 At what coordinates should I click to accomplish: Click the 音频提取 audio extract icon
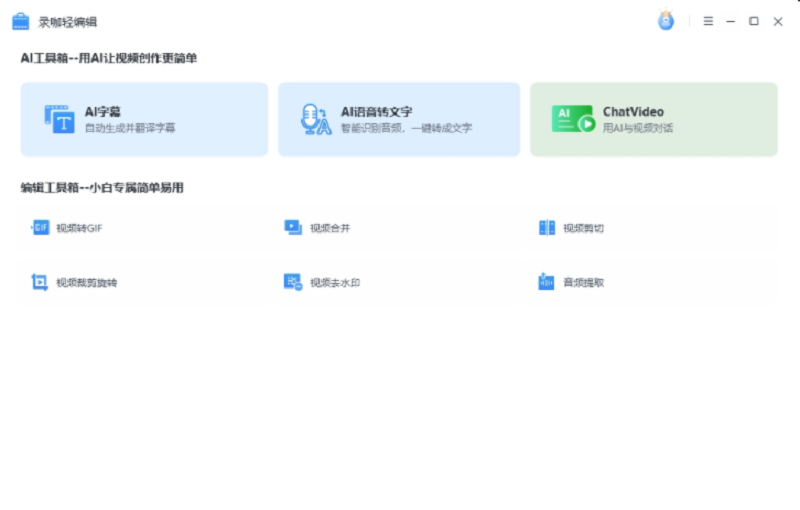tap(546, 282)
